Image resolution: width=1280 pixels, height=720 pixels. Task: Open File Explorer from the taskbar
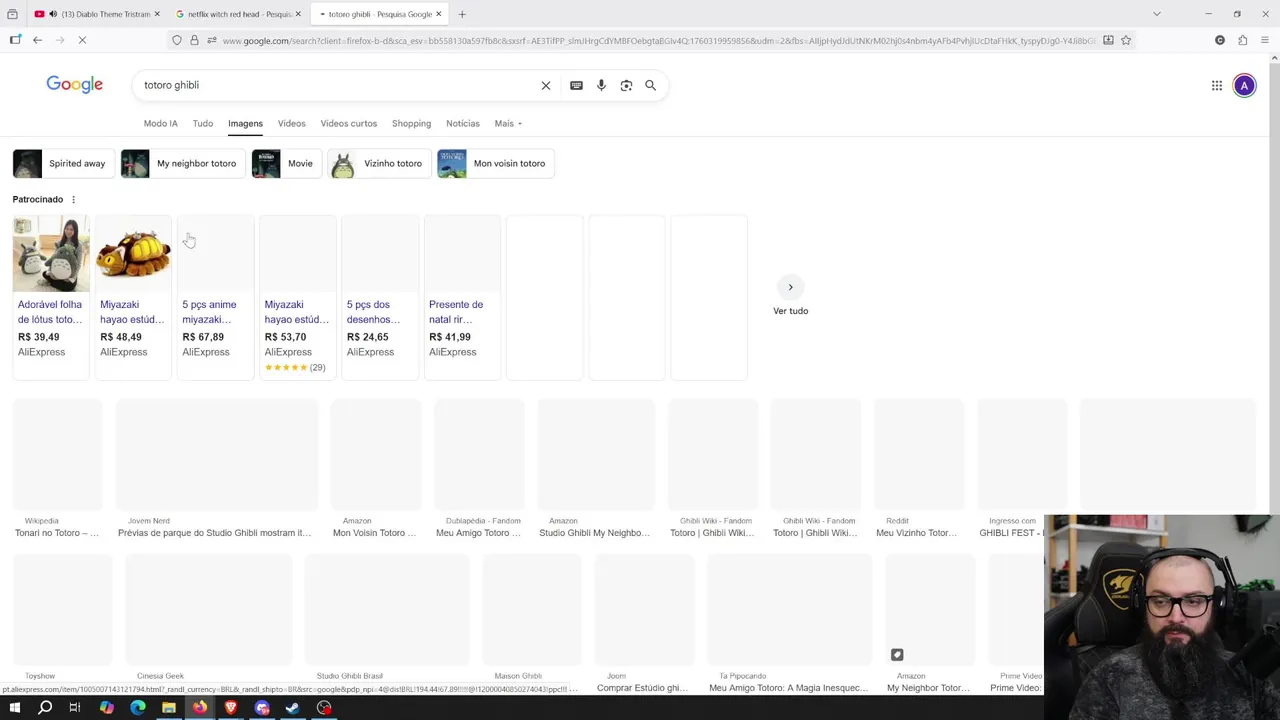click(169, 708)
